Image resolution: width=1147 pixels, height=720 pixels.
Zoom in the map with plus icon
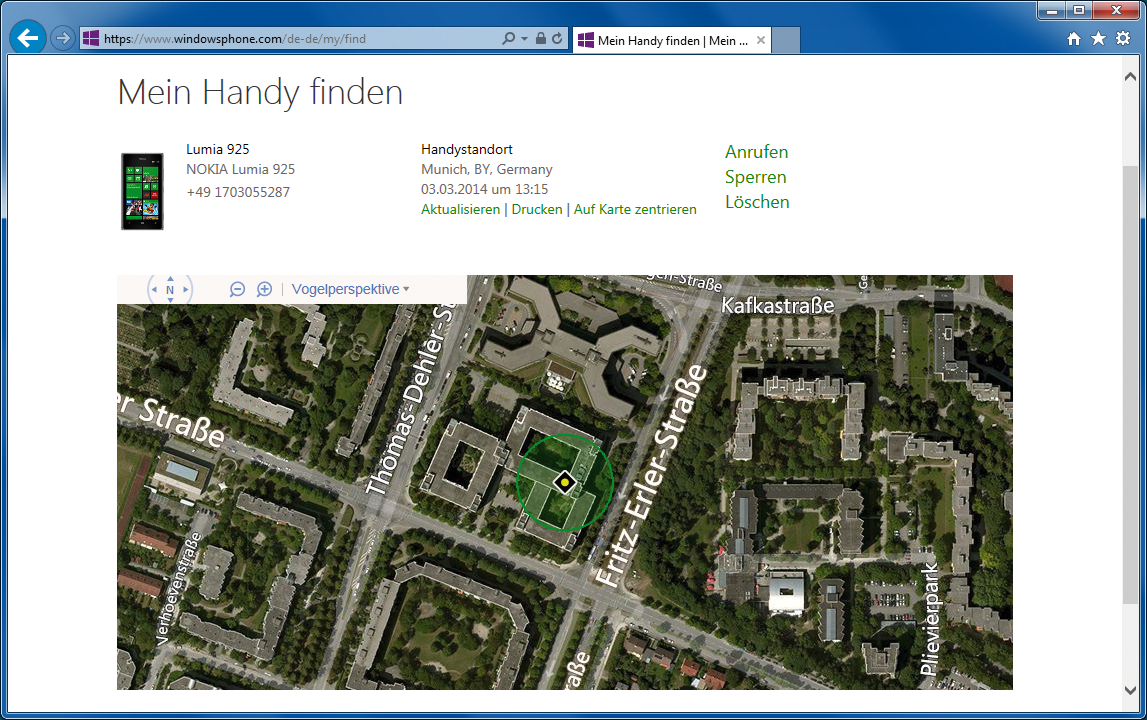pyautogui.click(x=264, y=290)
